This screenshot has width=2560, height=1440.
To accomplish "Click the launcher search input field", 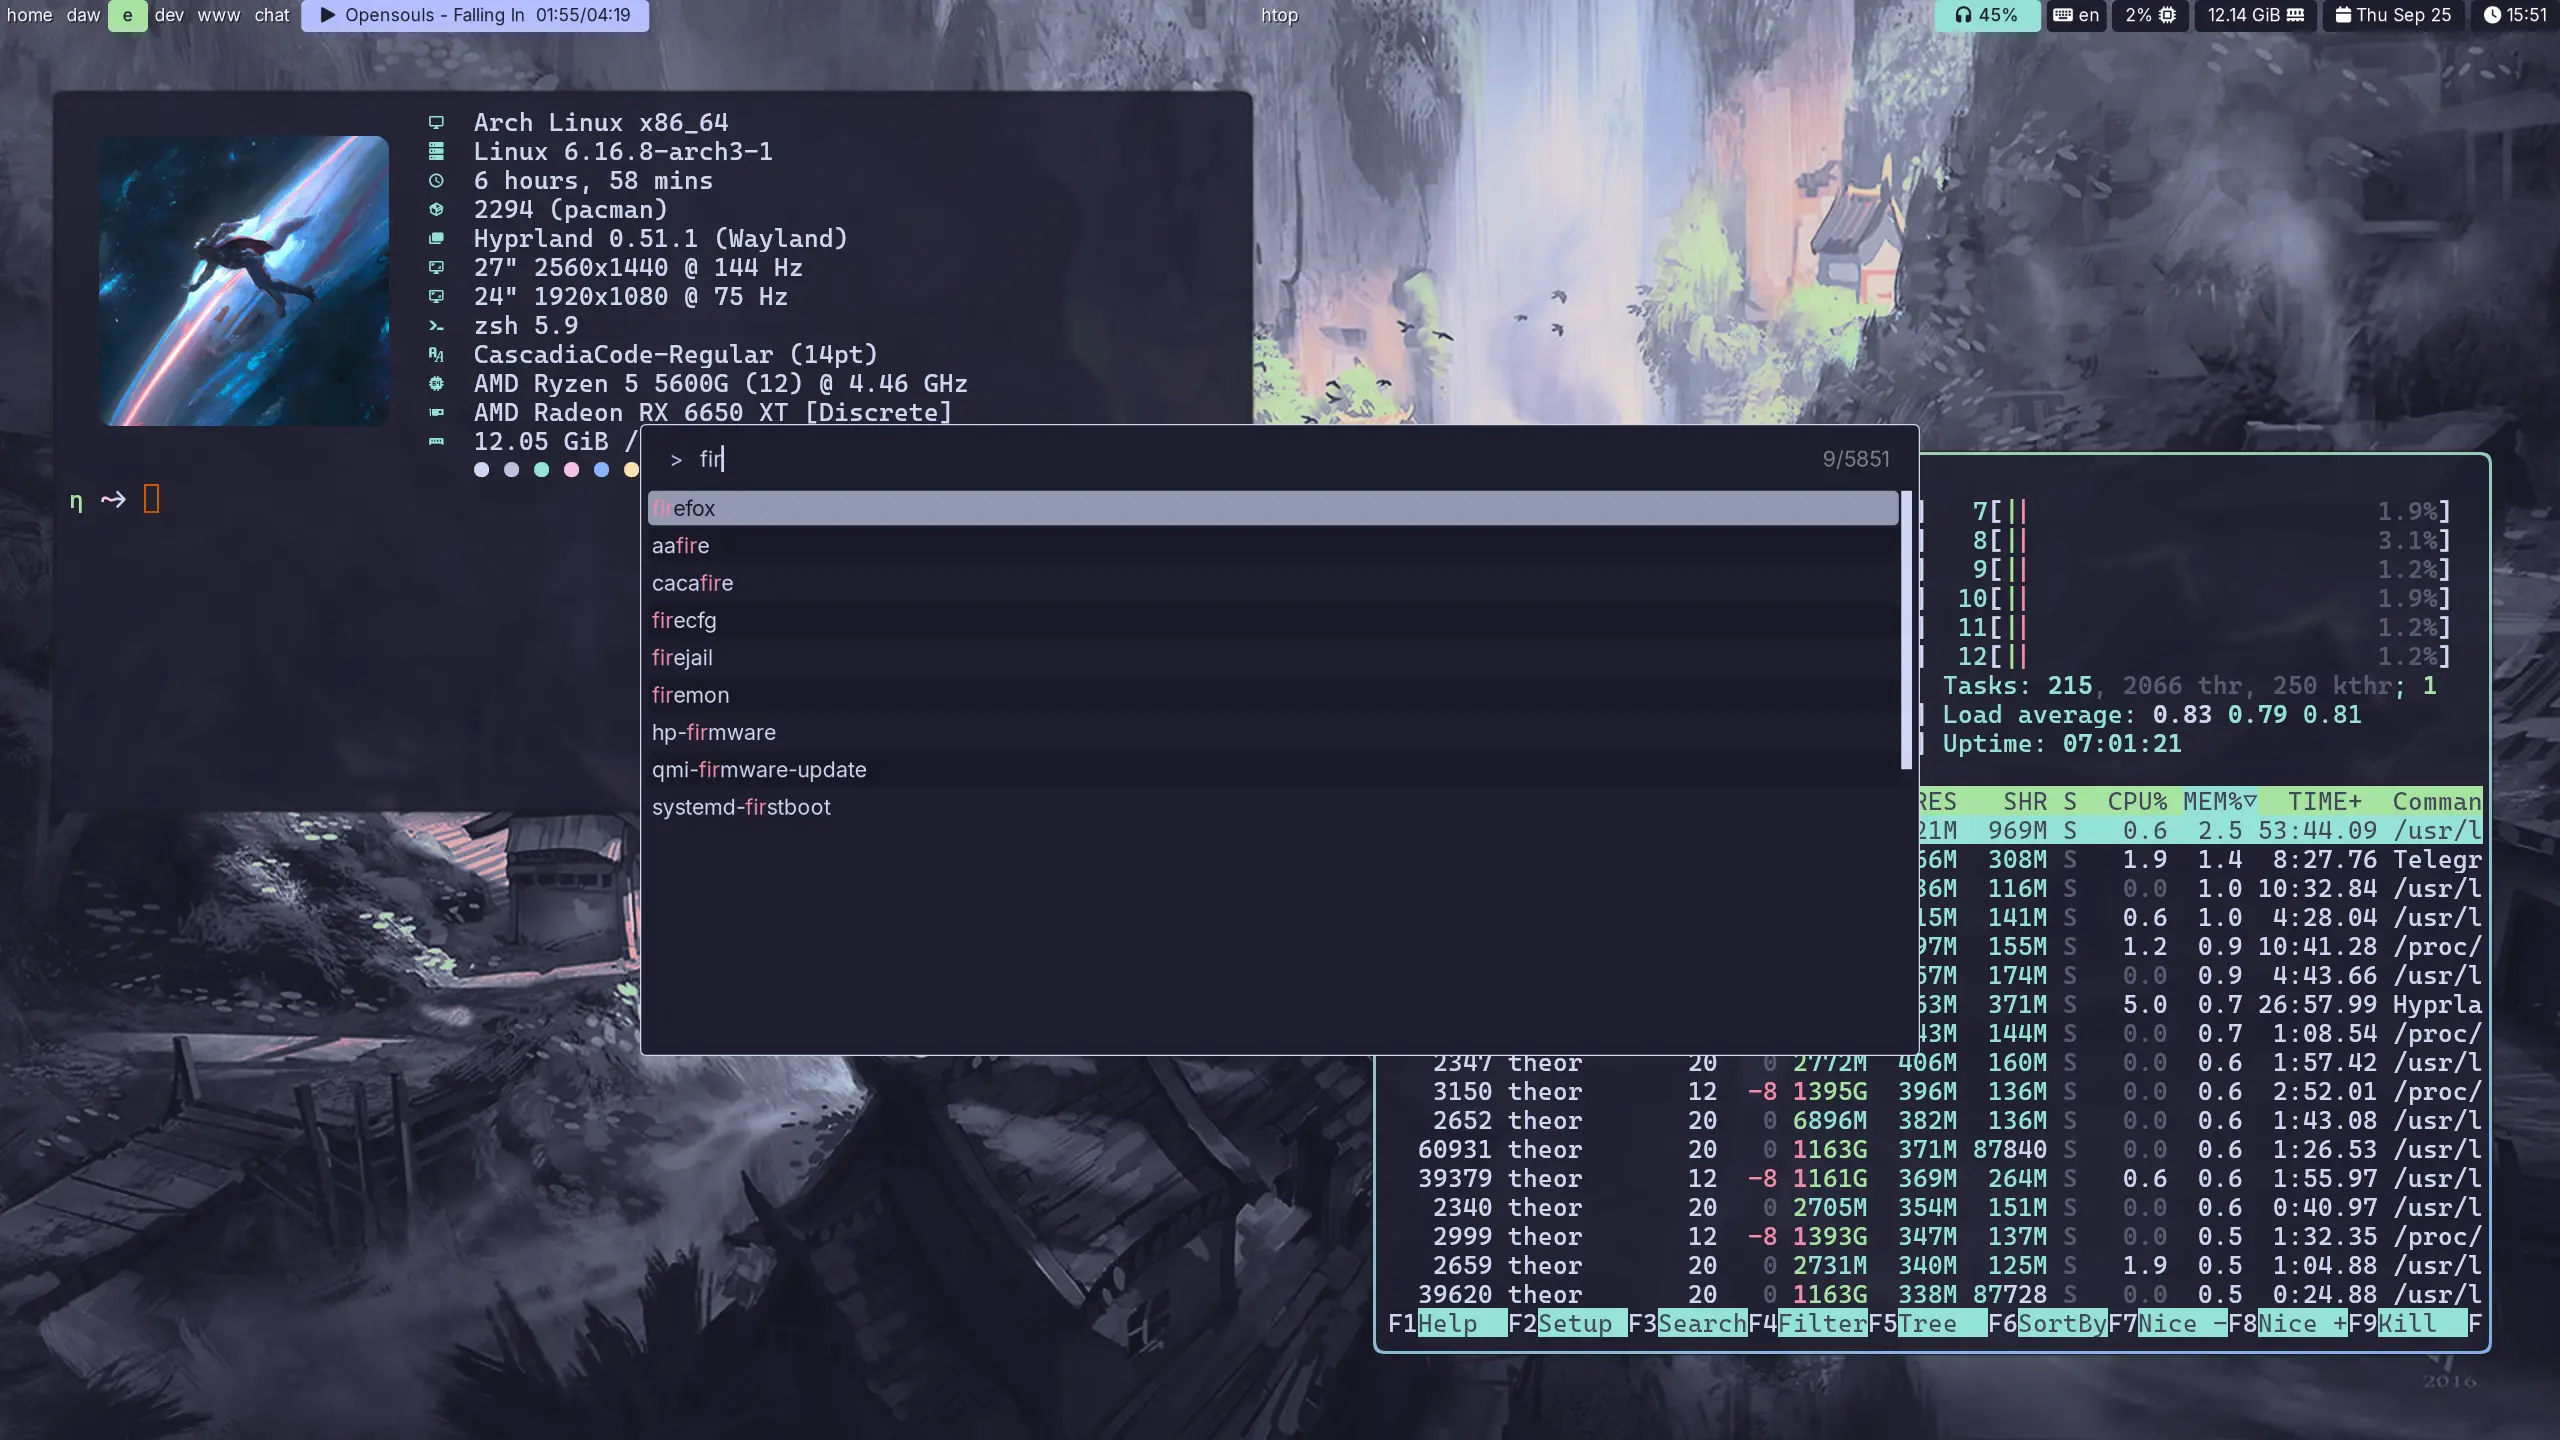I will [1200, 459].
